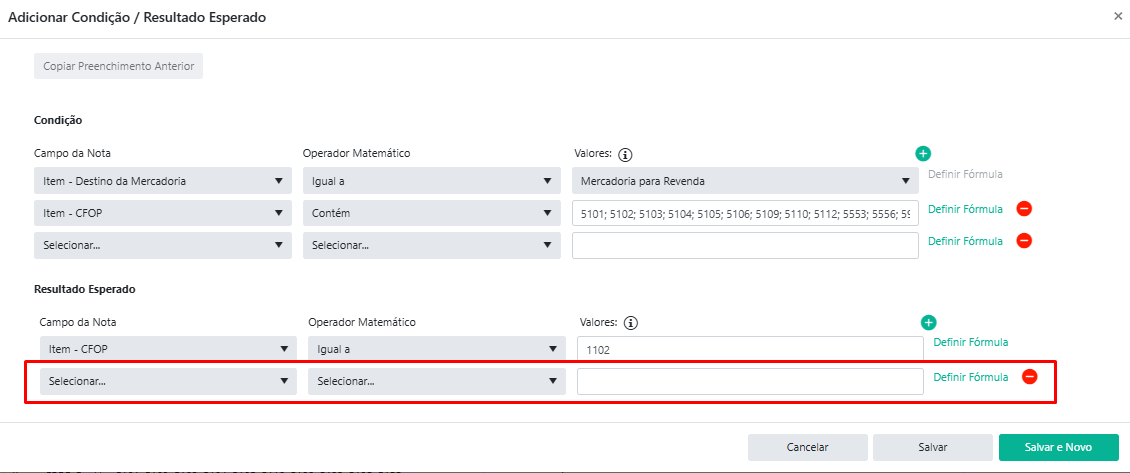Remove the Item - CFOP condition row
Image resolution: width=1130 pixels, height=473 pixels.
tap(1024, 209)
